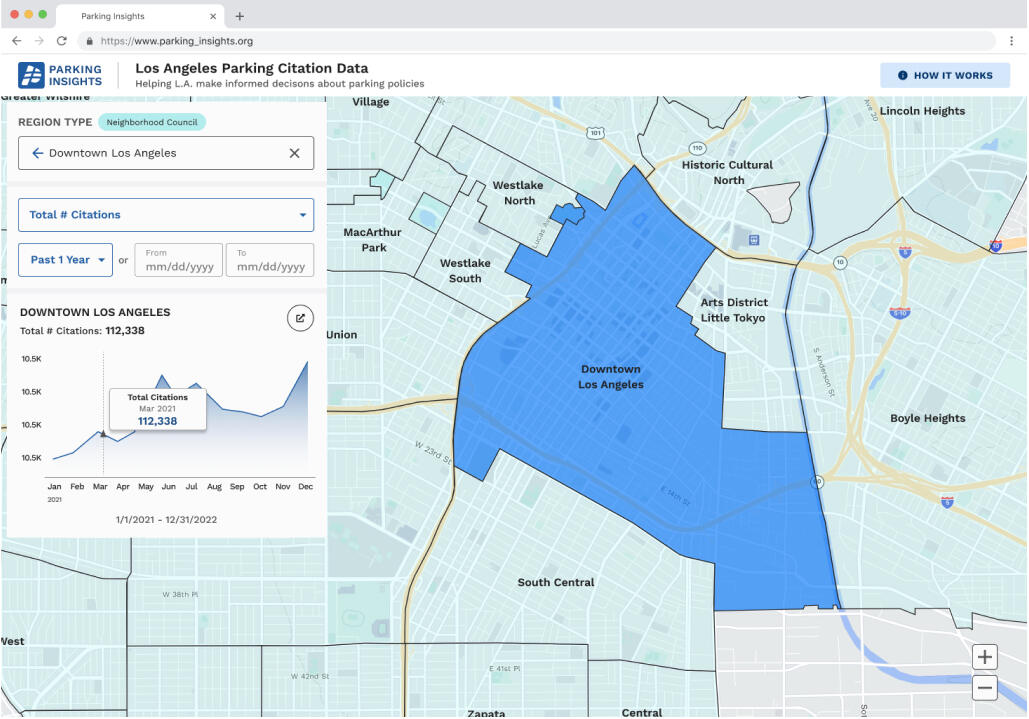The image size is (1029, 719).
Task: Zoom in on the map
Action: (x=985, y=657)
